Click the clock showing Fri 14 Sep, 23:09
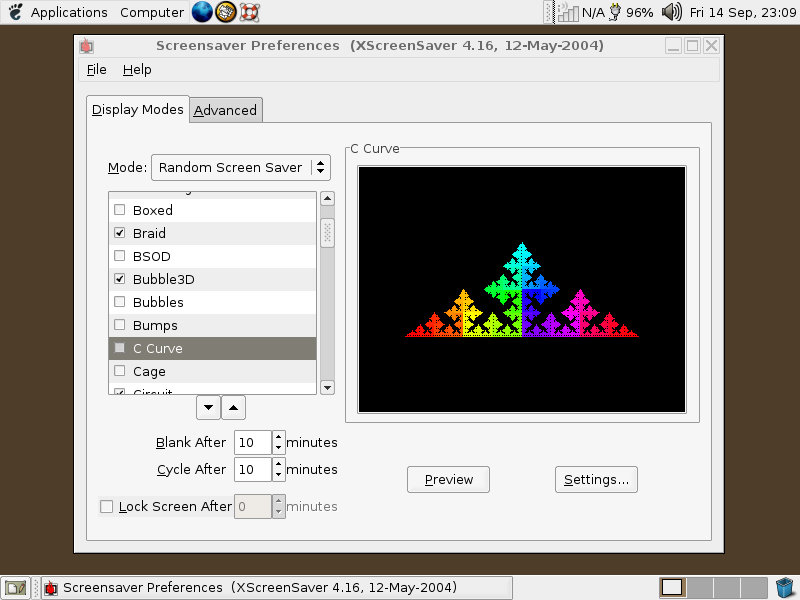 click(742, 12)
